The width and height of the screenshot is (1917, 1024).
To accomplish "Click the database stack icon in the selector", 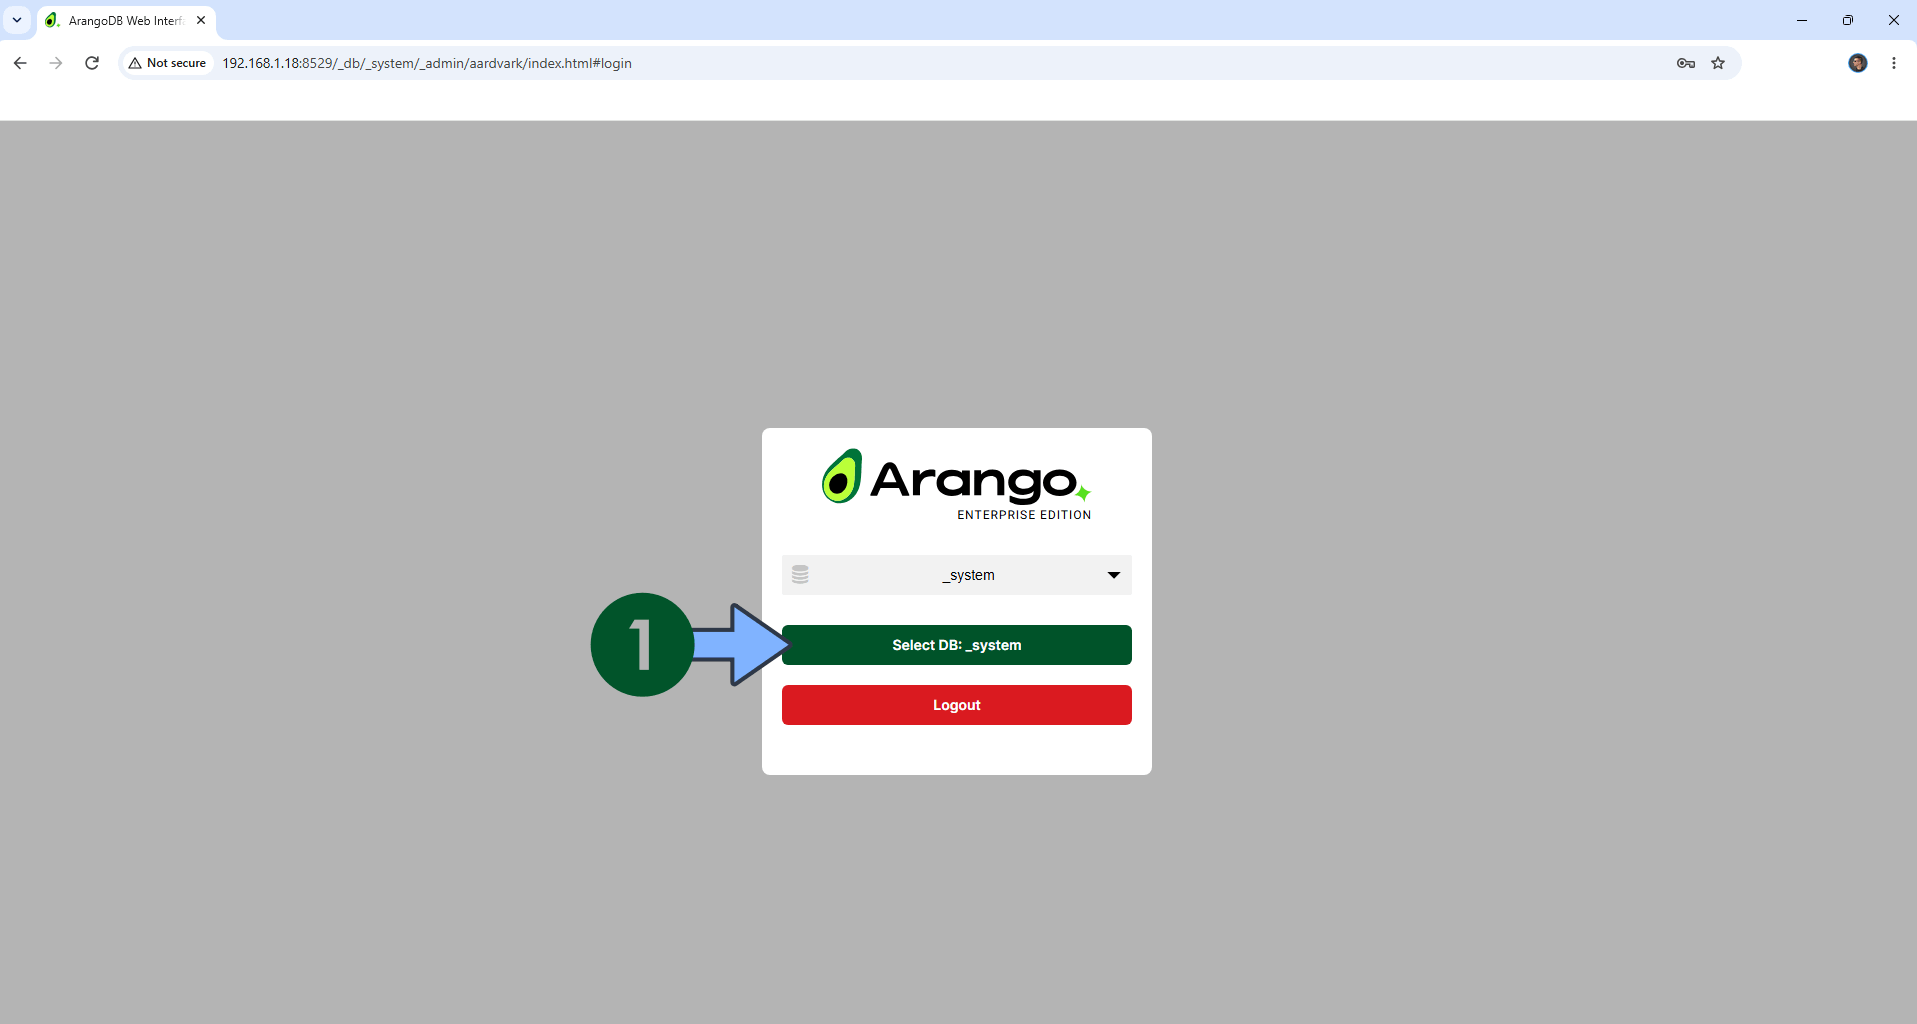I will pyautogui.click(x=800, y=575).
